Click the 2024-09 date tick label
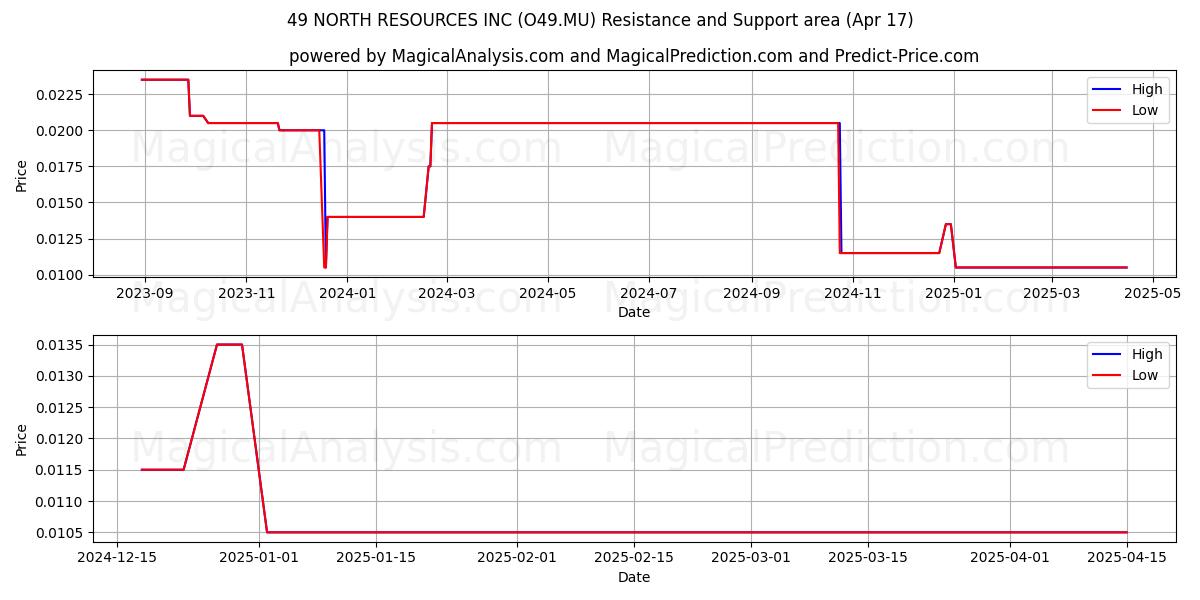The height and width of the screenshot is (600, 1200). point(751,293)
